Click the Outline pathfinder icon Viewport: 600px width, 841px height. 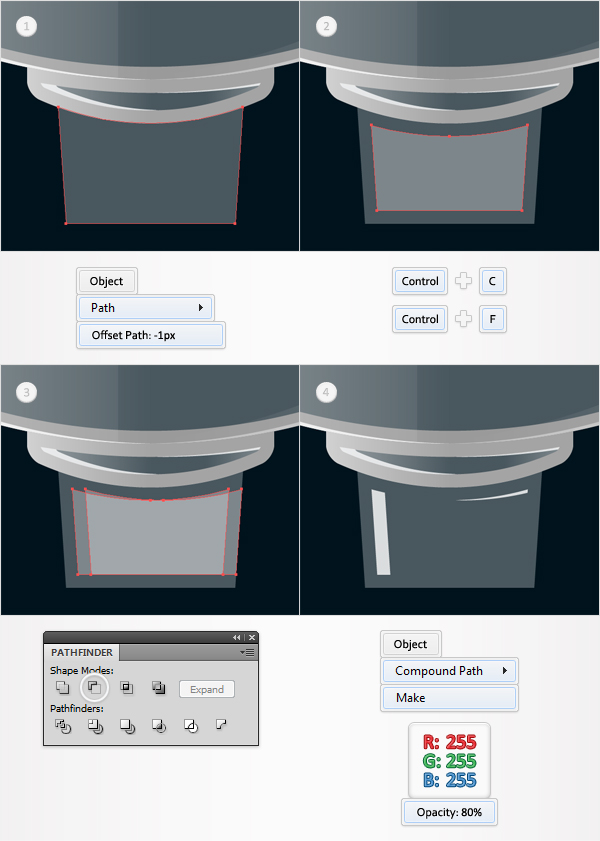pos(191,726)
